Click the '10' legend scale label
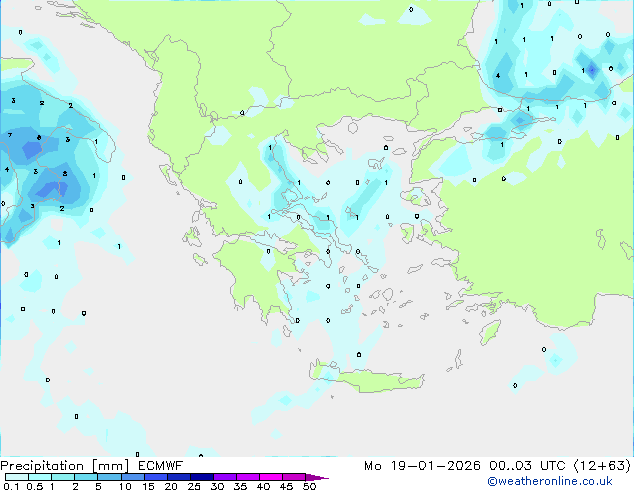 [125, 486]
